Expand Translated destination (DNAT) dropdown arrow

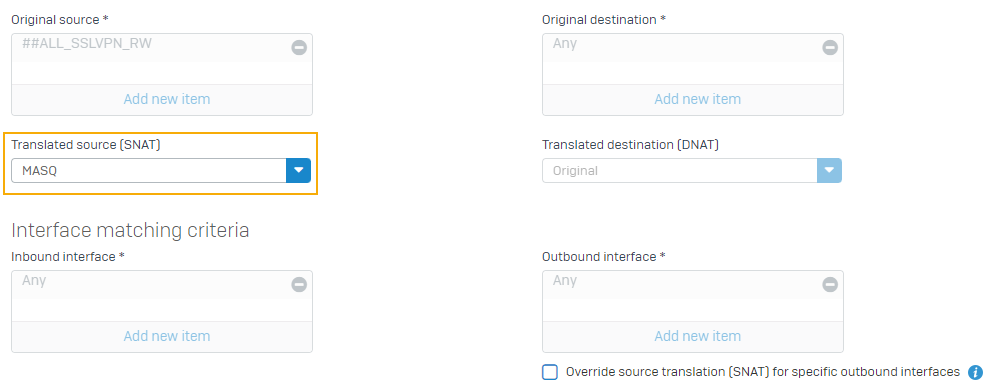point(829,171)
